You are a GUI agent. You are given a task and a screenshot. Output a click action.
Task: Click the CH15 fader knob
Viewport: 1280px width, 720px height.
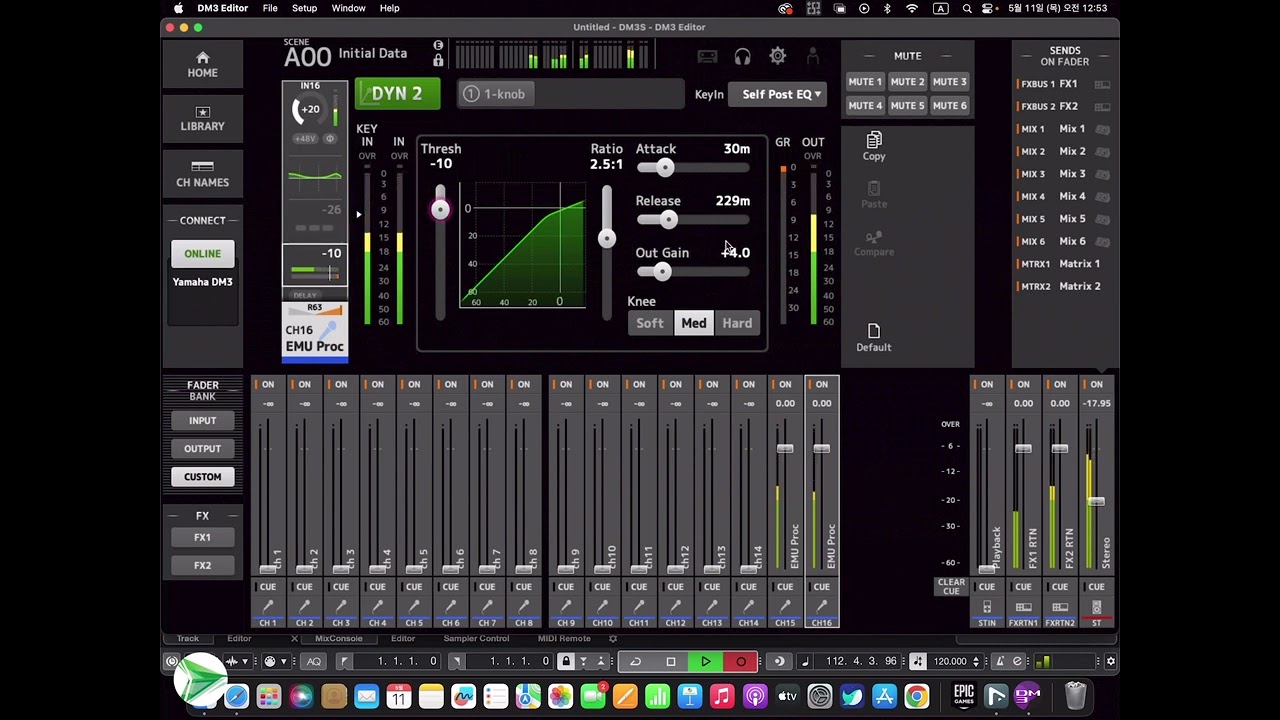point(785,449)
